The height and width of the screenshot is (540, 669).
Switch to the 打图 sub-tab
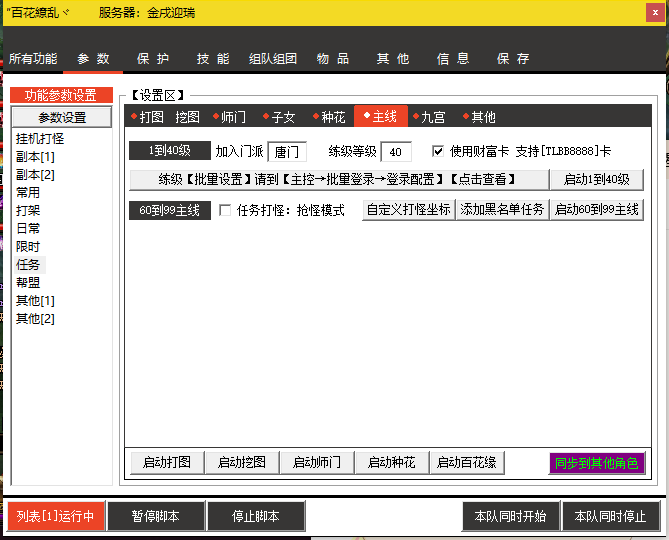click(x=147, y=116)
